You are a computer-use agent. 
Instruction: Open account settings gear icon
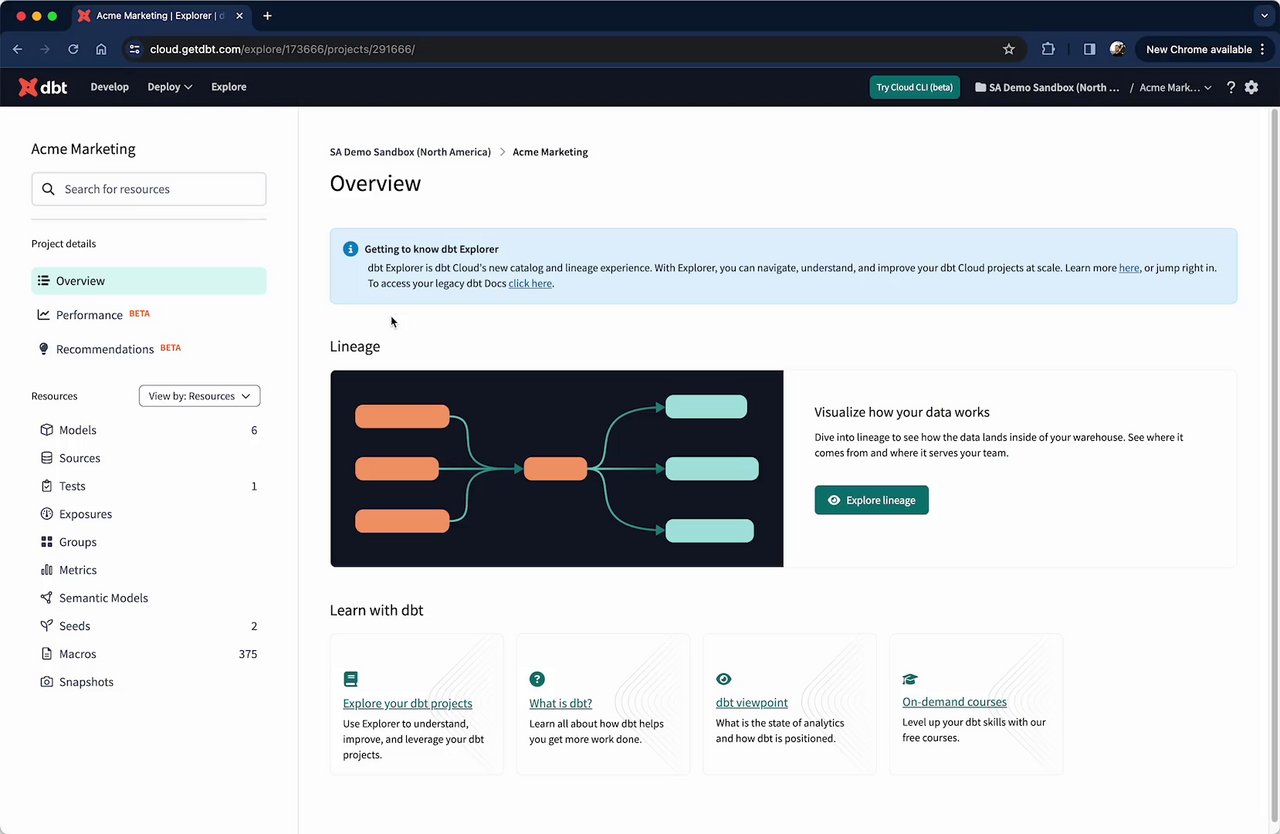coord(1251,87)
